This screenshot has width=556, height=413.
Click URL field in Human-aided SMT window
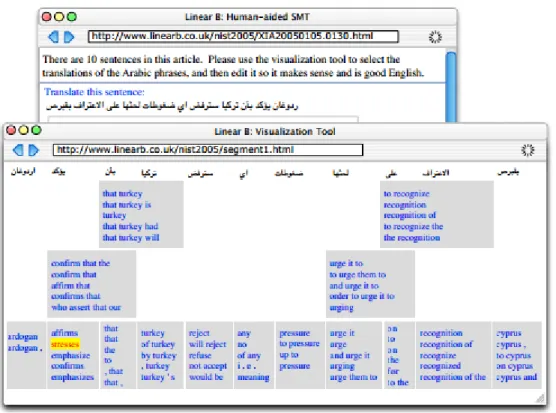[x=243, y=36]
